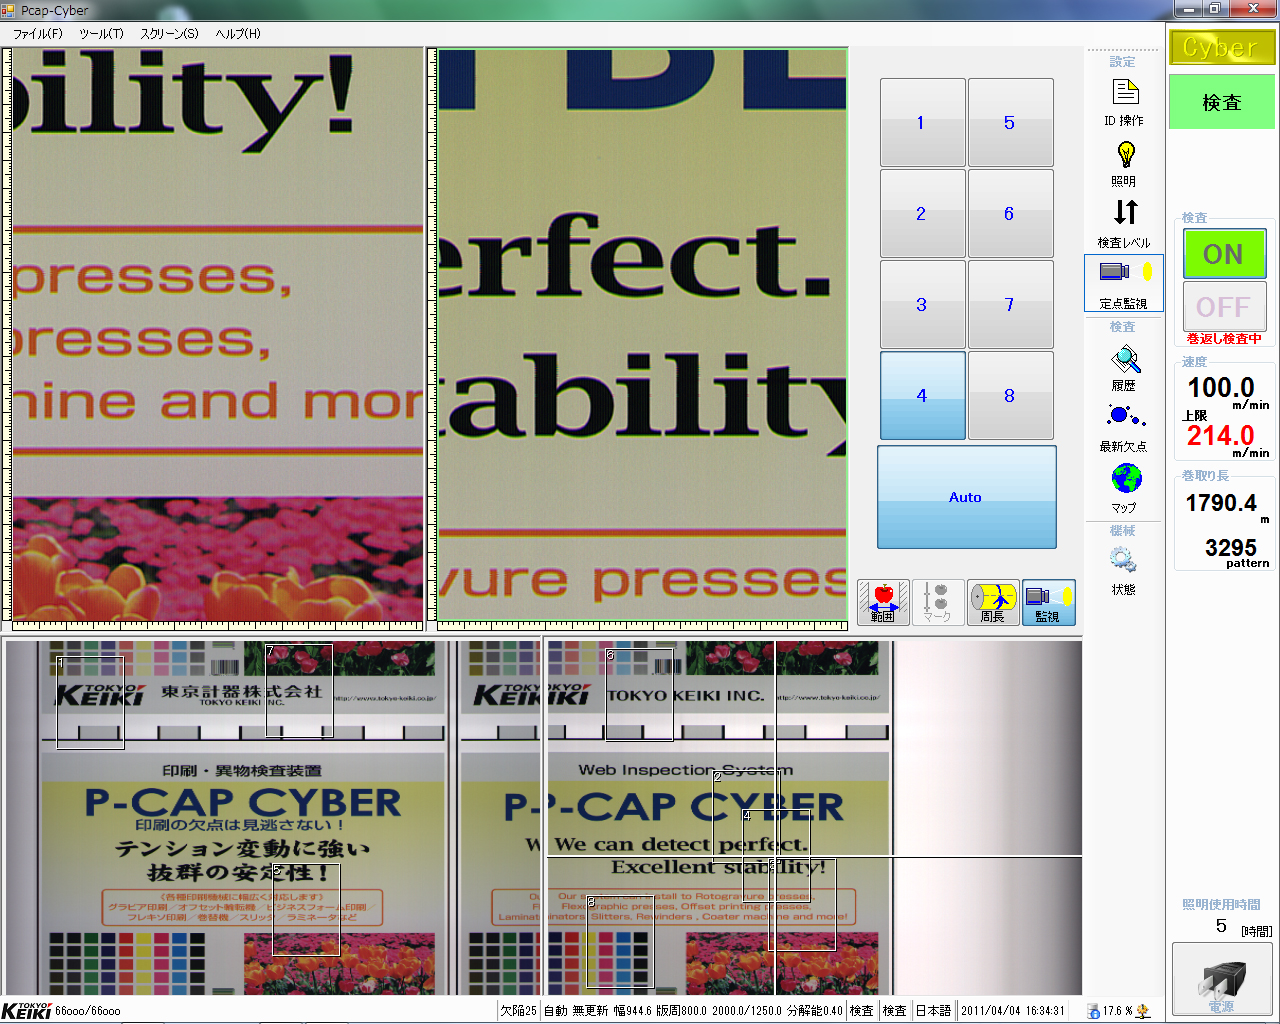Select monitor point 4 button

(922, 395)
